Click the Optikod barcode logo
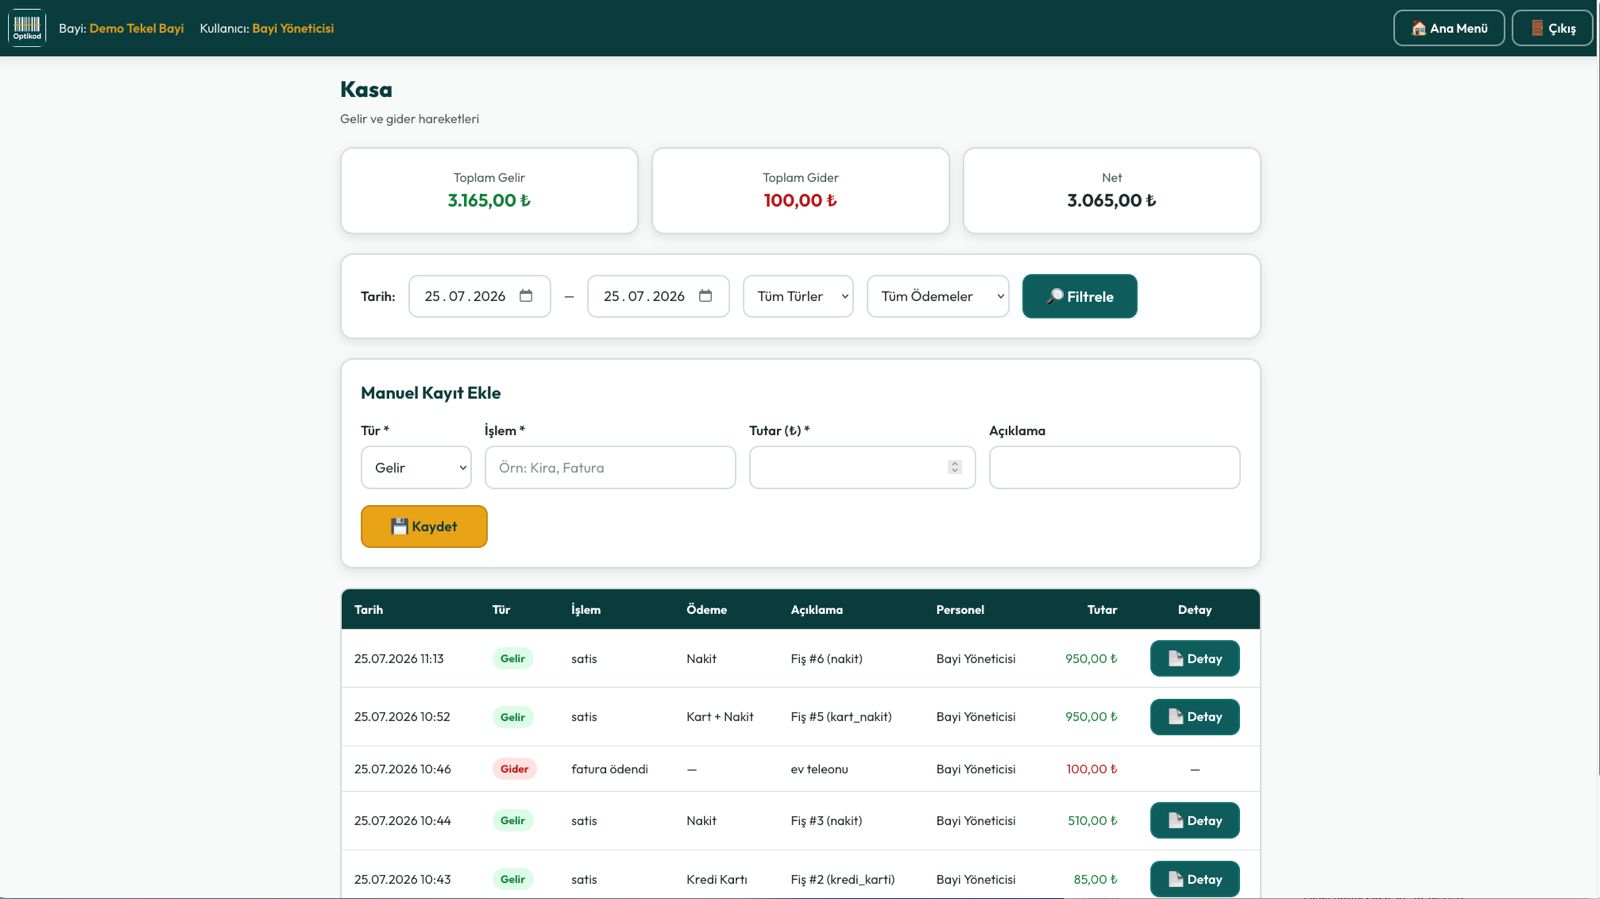This screenshot has width=1600, height=899. pos(27,27)
